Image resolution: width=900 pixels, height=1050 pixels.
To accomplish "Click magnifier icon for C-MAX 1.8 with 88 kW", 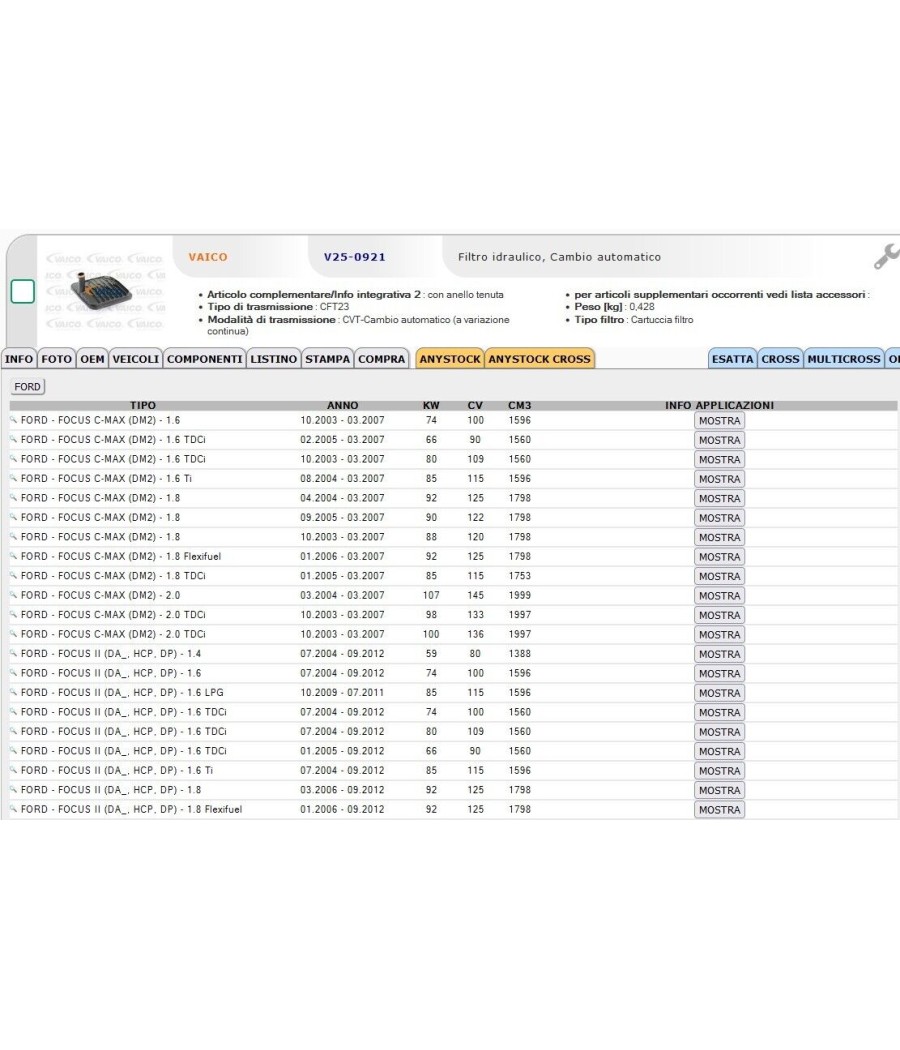I will click(x=13, y=536).
